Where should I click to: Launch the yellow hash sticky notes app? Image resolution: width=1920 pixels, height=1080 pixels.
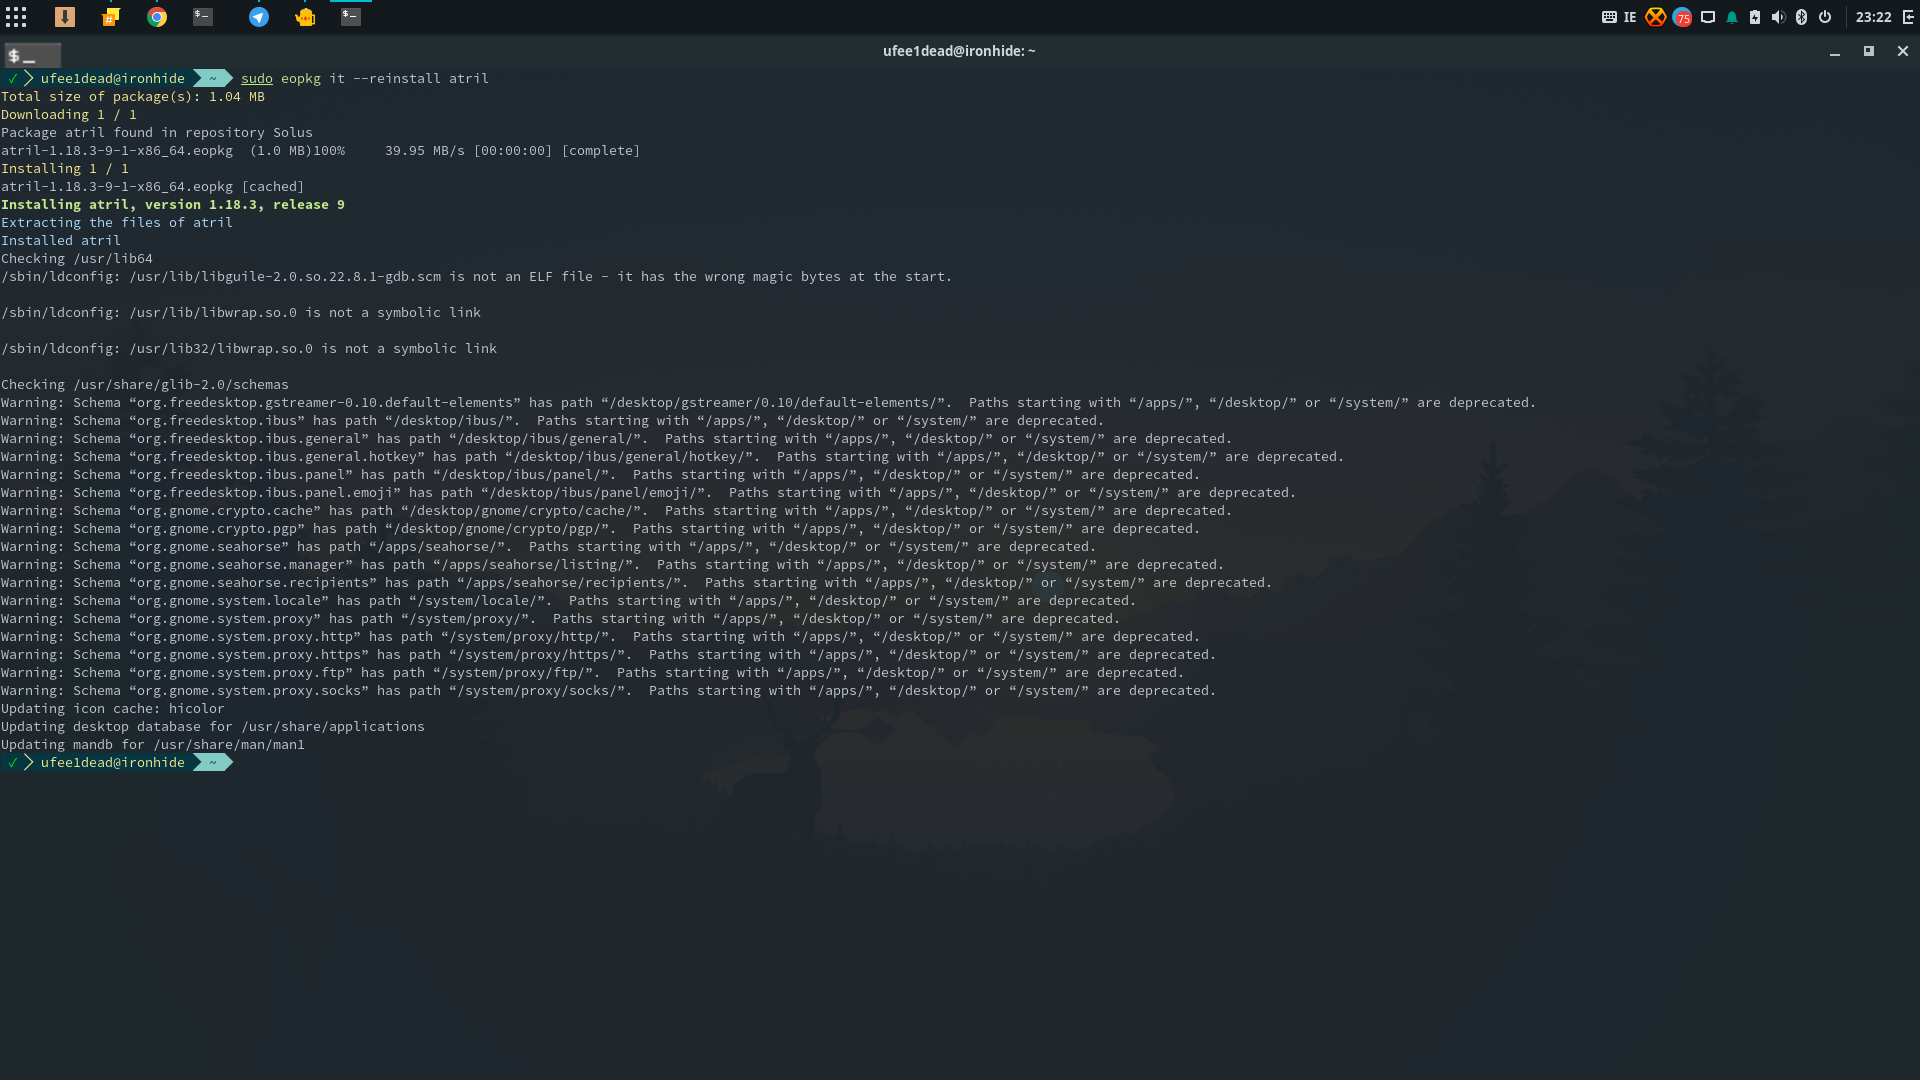pyautogui.click(x=111, y=17)
